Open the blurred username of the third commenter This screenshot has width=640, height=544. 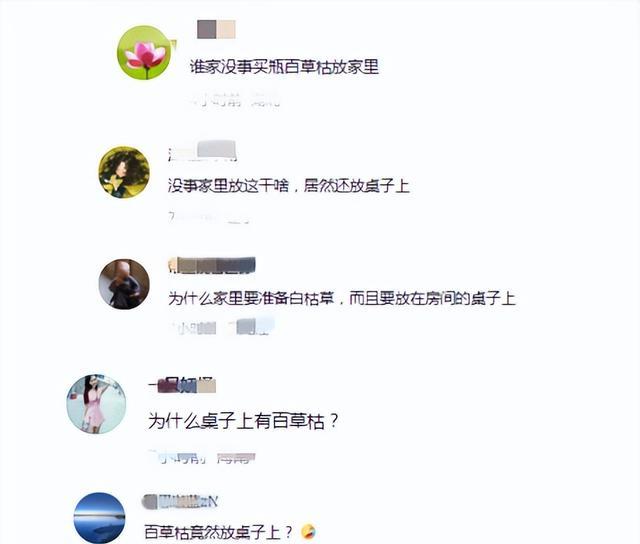click(x=212, y=265)
